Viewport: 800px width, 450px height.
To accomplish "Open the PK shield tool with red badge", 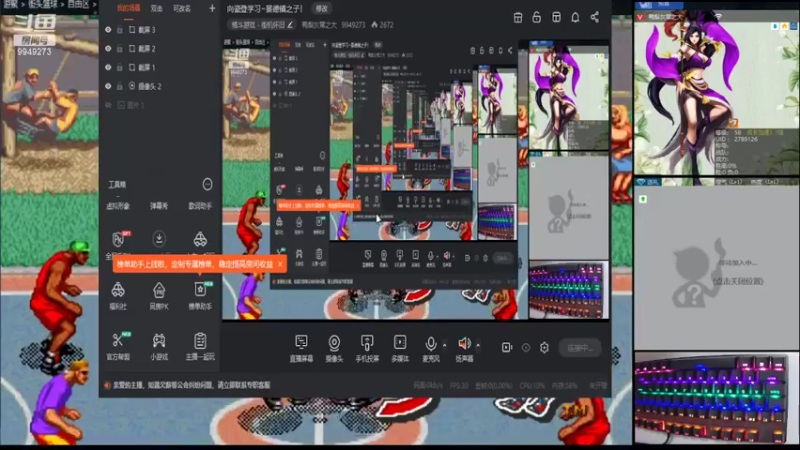I will (x=119, y=239).
